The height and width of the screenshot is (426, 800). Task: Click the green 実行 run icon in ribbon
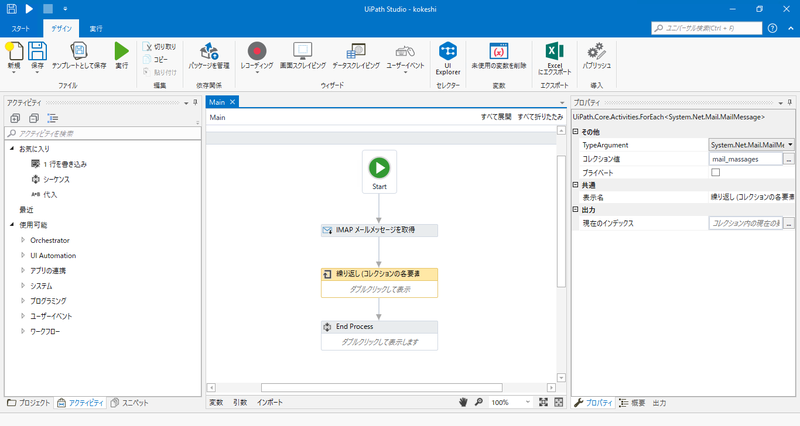[x=121, y=51]
